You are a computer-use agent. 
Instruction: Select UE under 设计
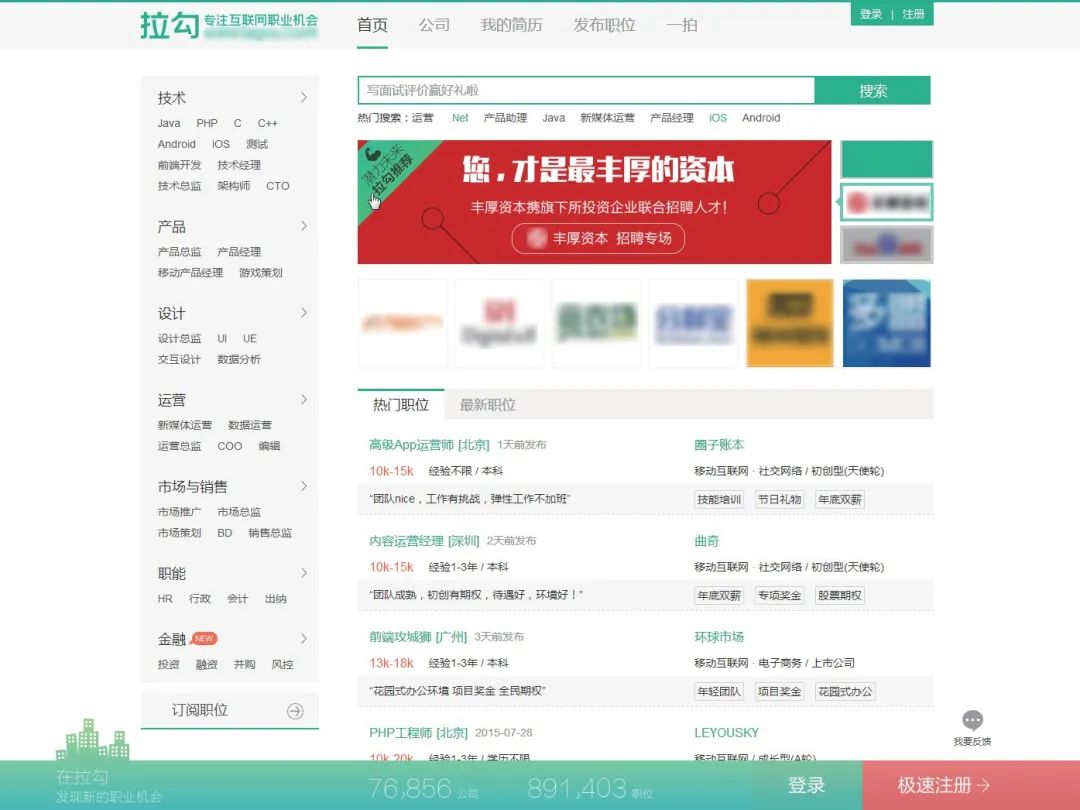[x=249, y=338]
